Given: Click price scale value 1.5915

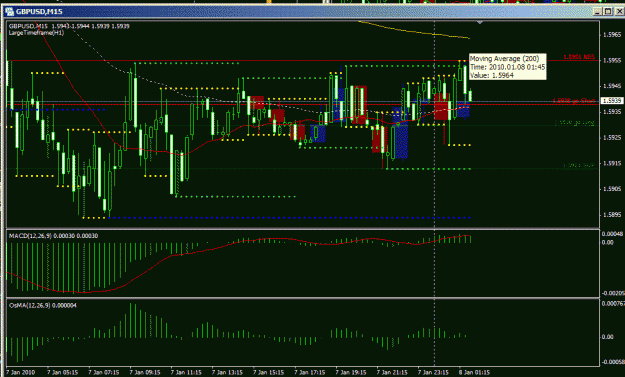Looking at the screenshot, I should tap(612, 163).
